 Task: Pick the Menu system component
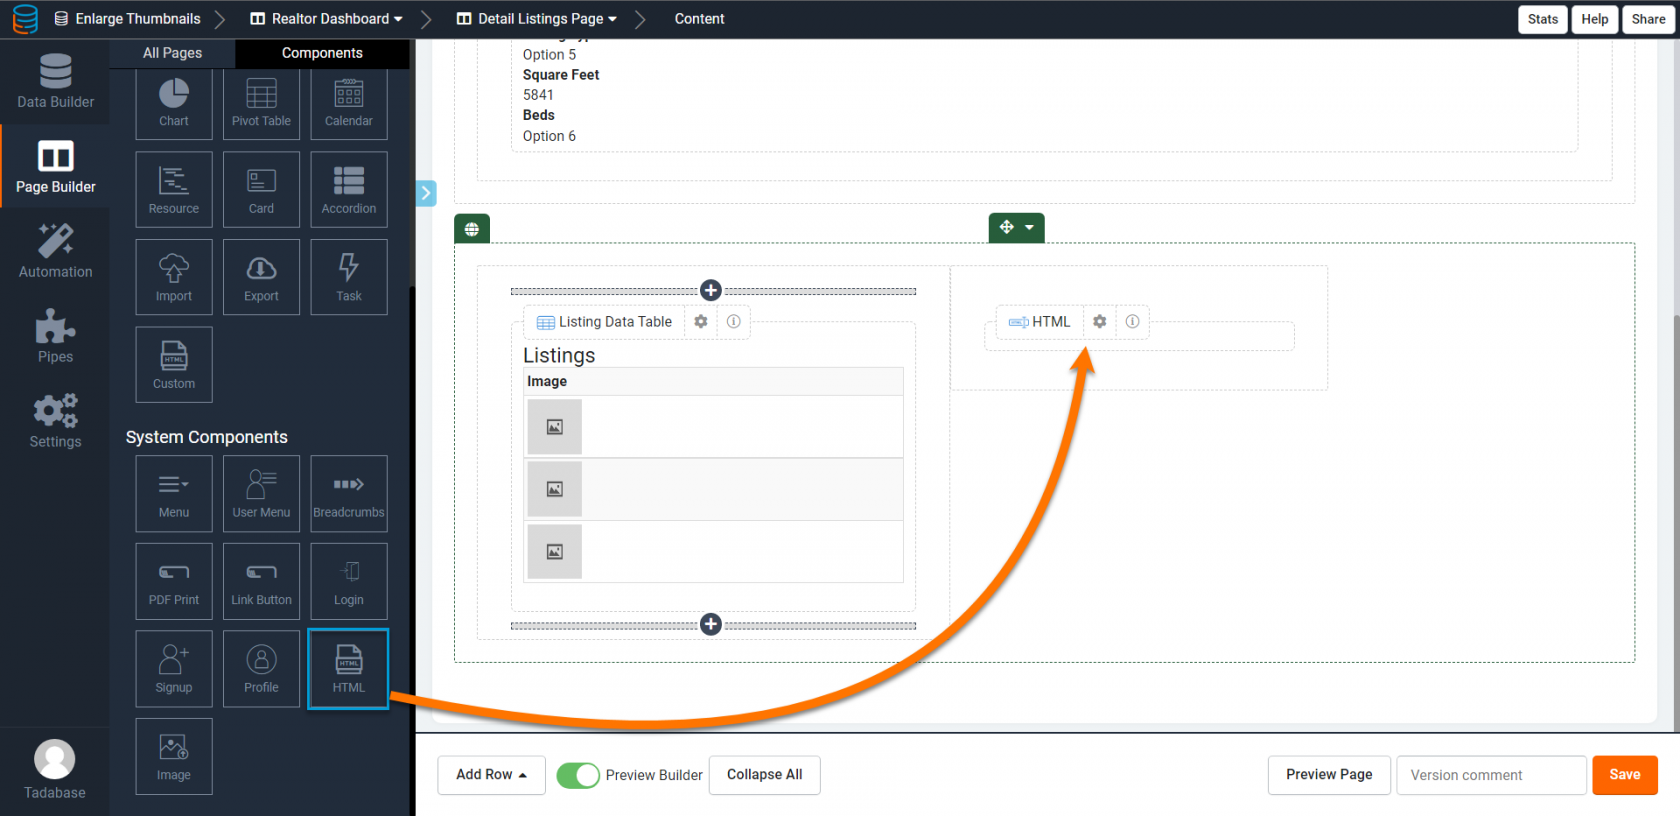tap(174, 494)
